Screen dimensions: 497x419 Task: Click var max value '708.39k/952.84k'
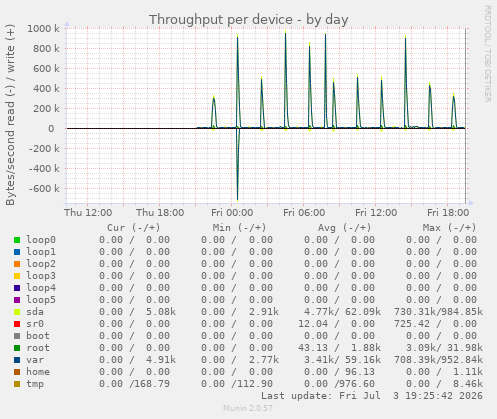pos(438,360)
